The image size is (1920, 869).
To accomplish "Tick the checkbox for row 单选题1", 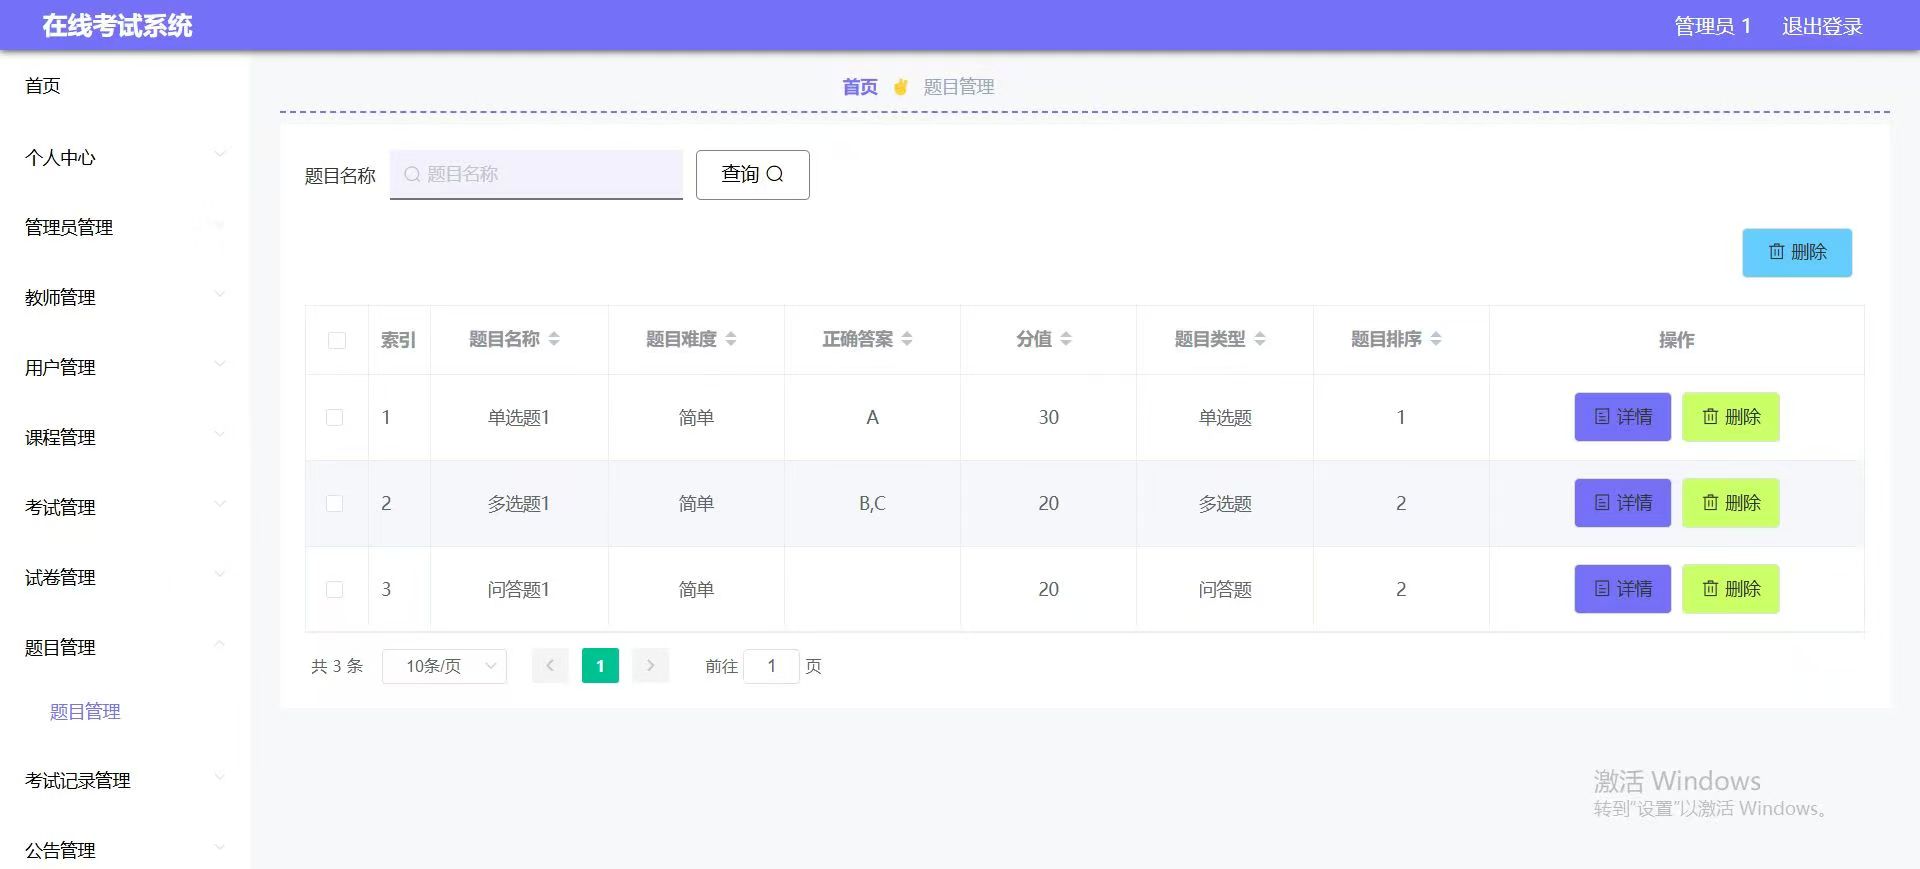I will [335, 417].
